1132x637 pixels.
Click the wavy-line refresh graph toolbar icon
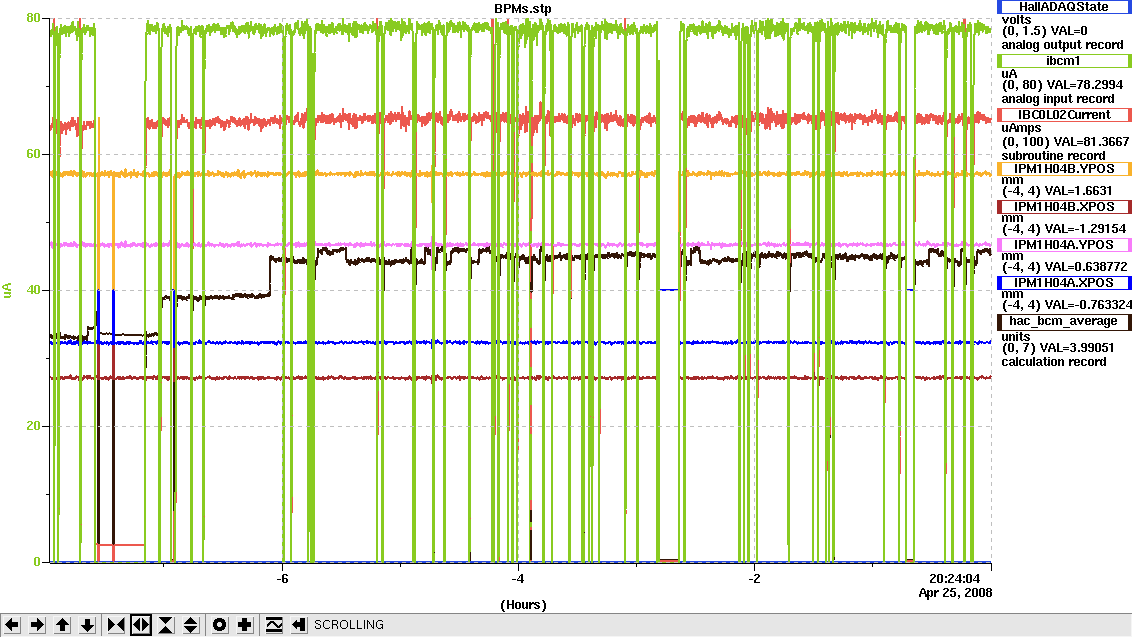point(274,625)
